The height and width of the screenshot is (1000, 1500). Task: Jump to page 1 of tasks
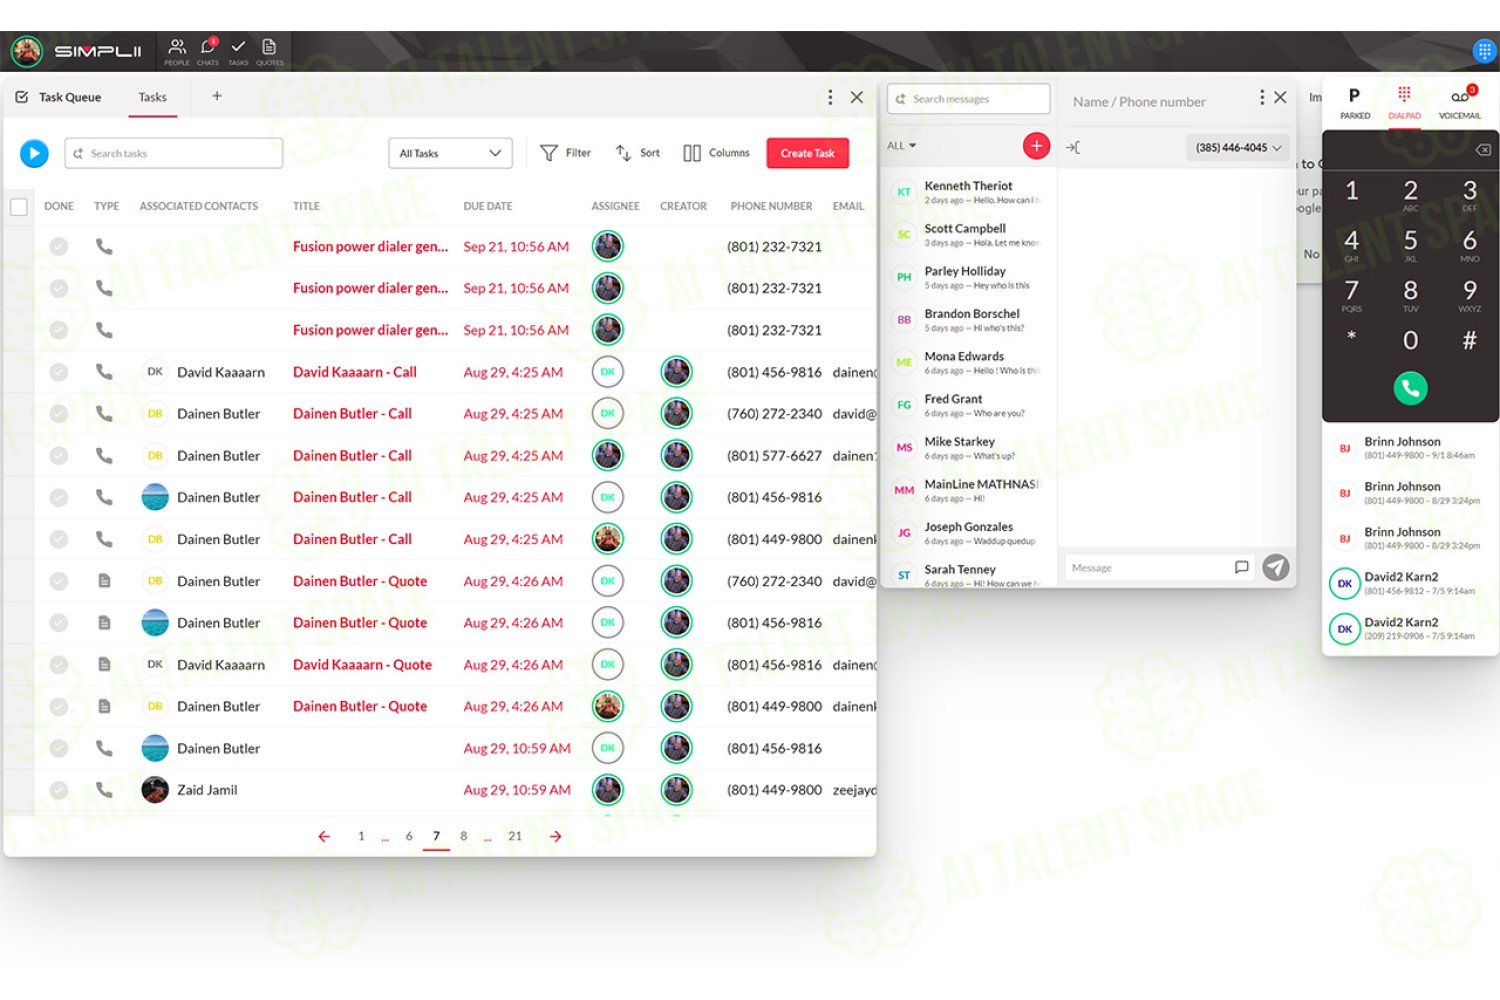(361, 836)
